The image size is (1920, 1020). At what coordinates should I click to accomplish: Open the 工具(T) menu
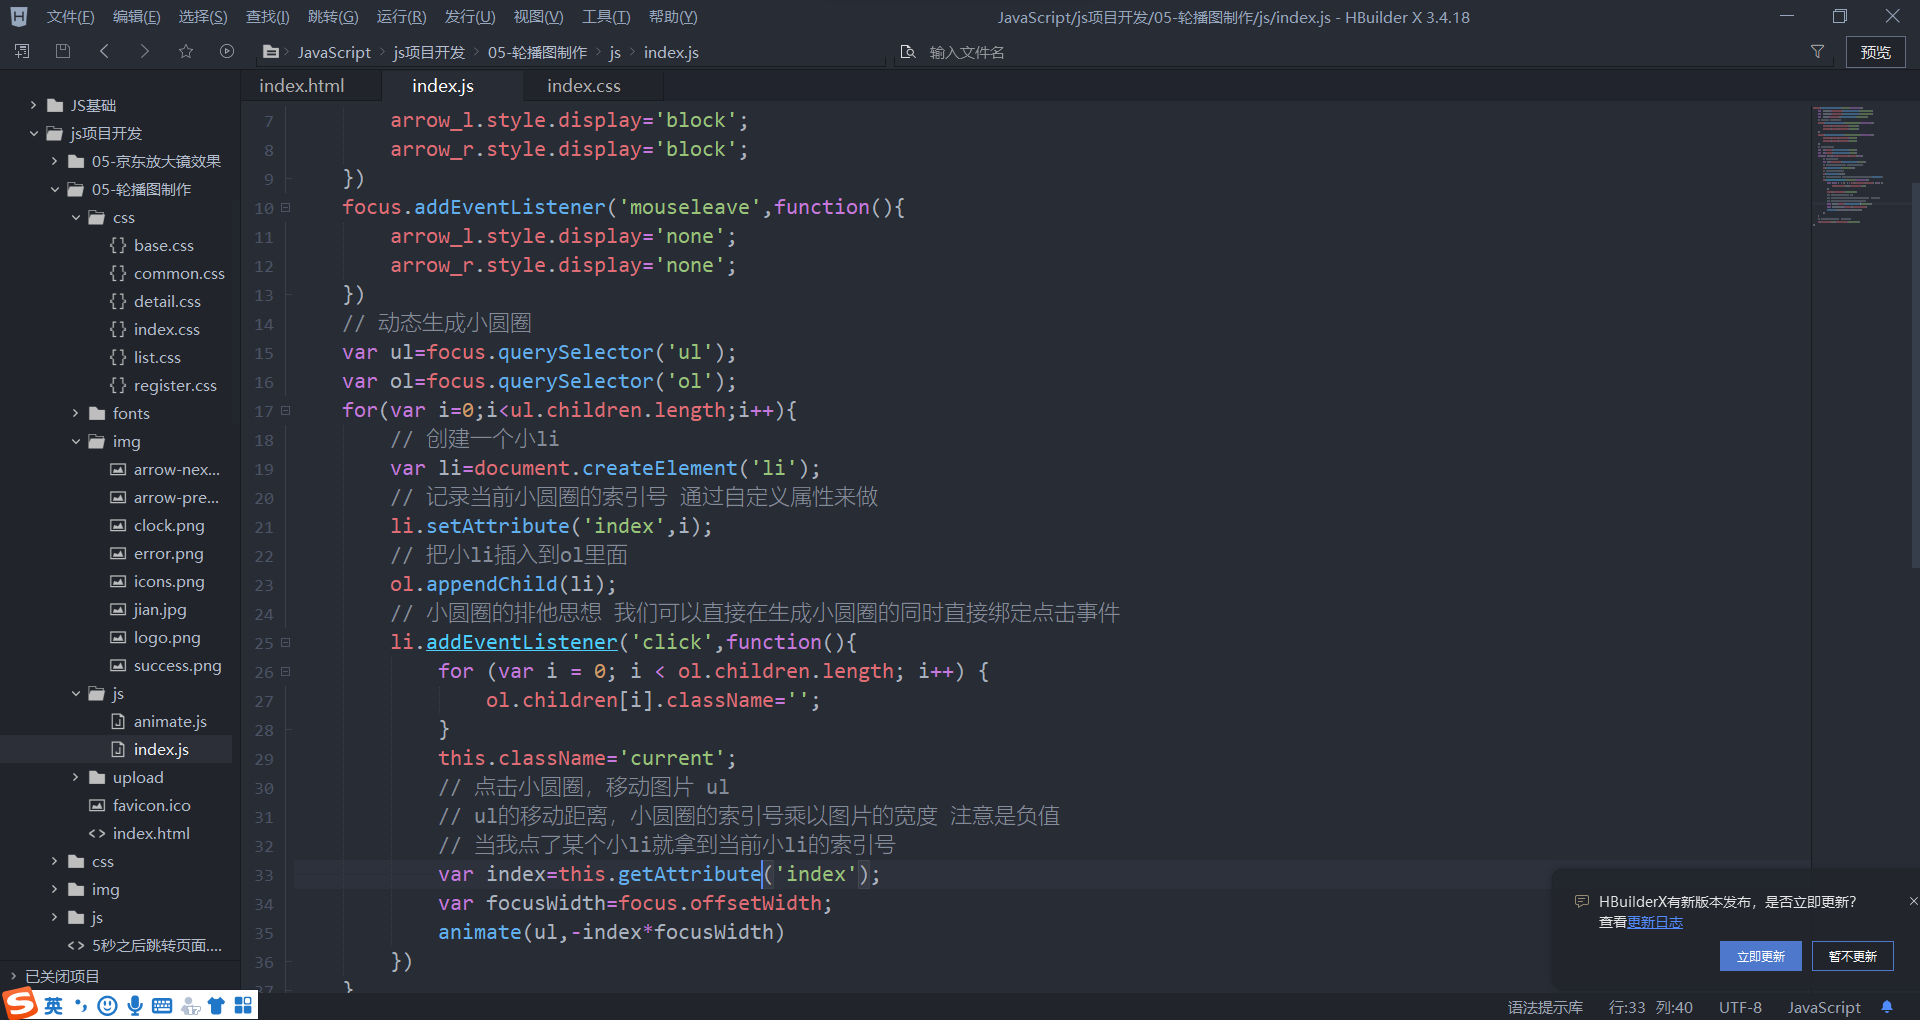(605, 16)
